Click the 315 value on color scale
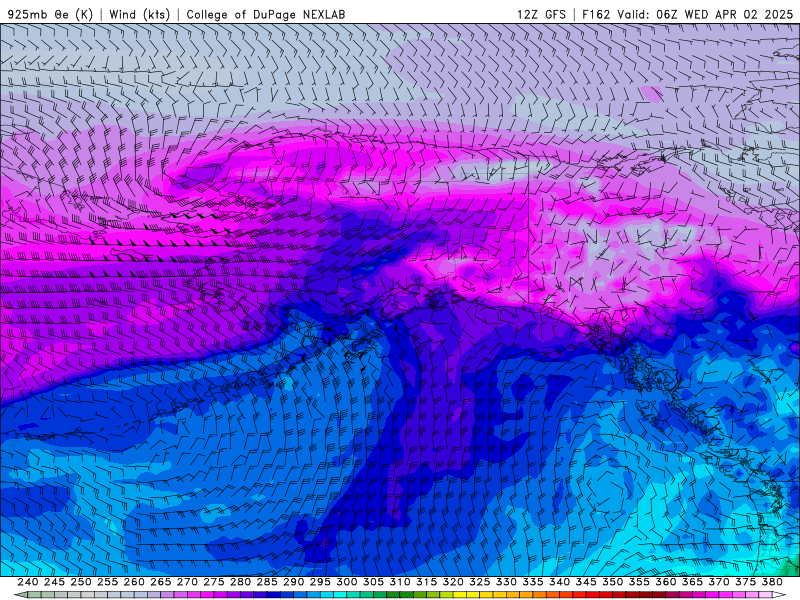Screen dimensions: 800x600 pos(426,582)
